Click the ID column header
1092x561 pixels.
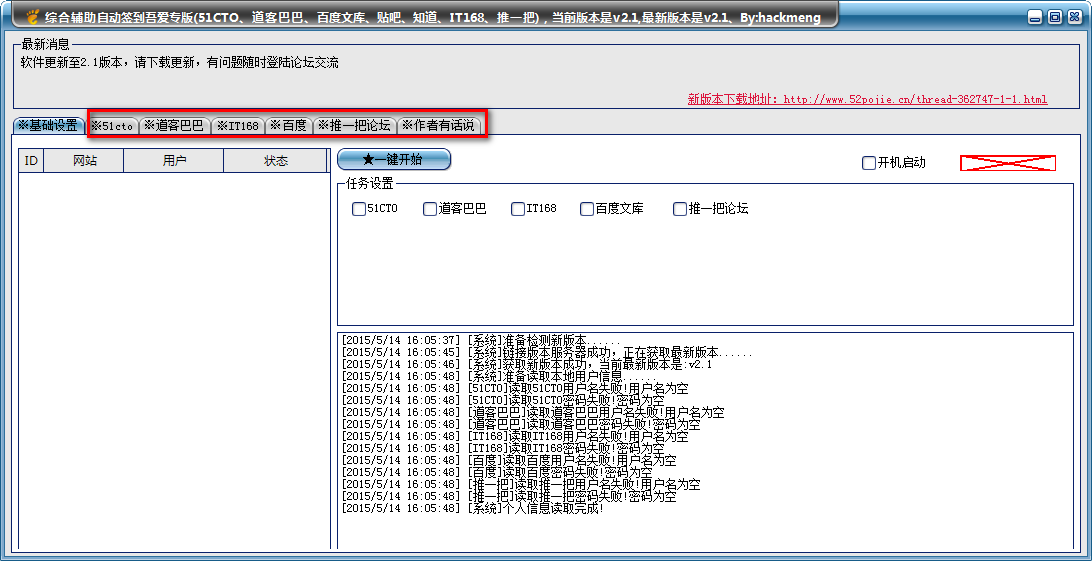[x=31, y=161]
